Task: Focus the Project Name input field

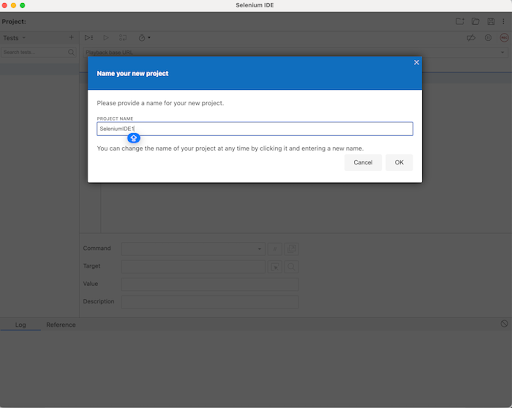Action: point(255,129)
